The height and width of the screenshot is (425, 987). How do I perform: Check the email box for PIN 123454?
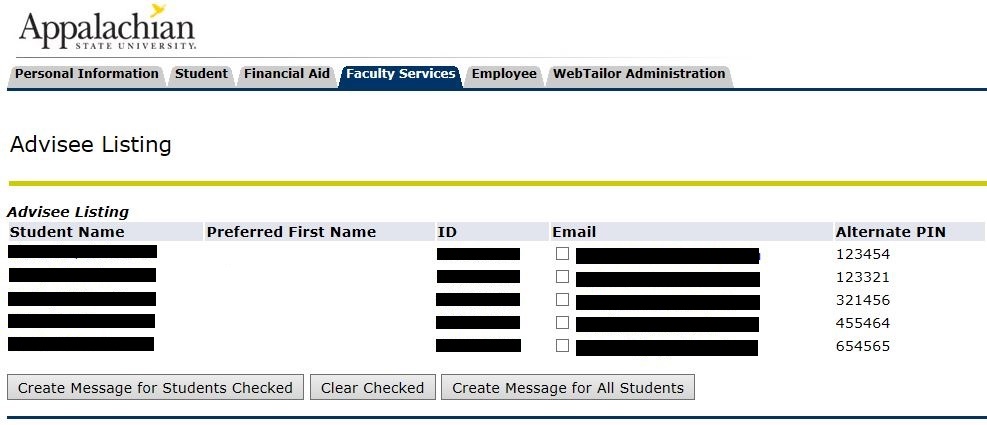[562, 254]
